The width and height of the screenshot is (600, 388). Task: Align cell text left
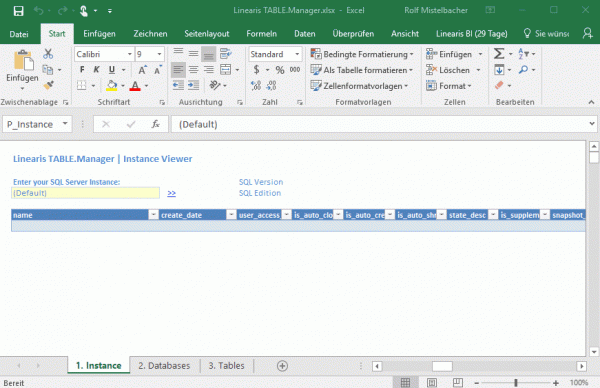click(x=178, y=70)
